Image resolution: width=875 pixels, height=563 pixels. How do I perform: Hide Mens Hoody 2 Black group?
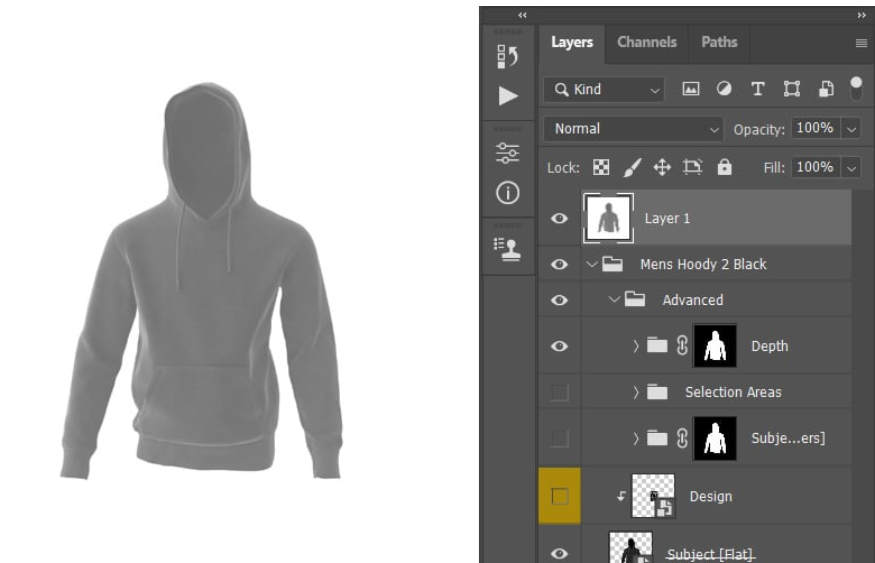pos(559,264)
